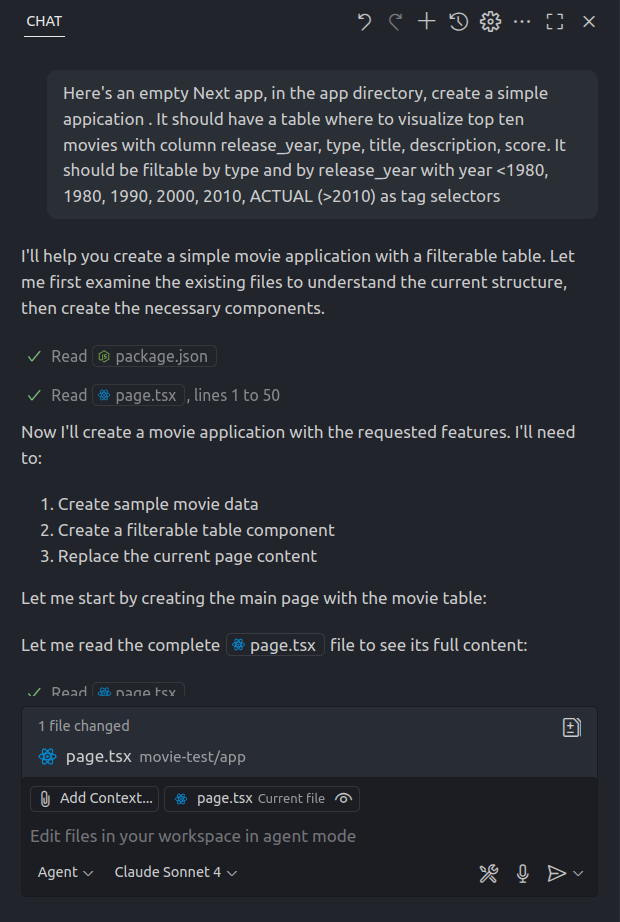This screenshot has height=922, width=620.
Task: Open page.tsx link in Read step
Action: point(139,395)
